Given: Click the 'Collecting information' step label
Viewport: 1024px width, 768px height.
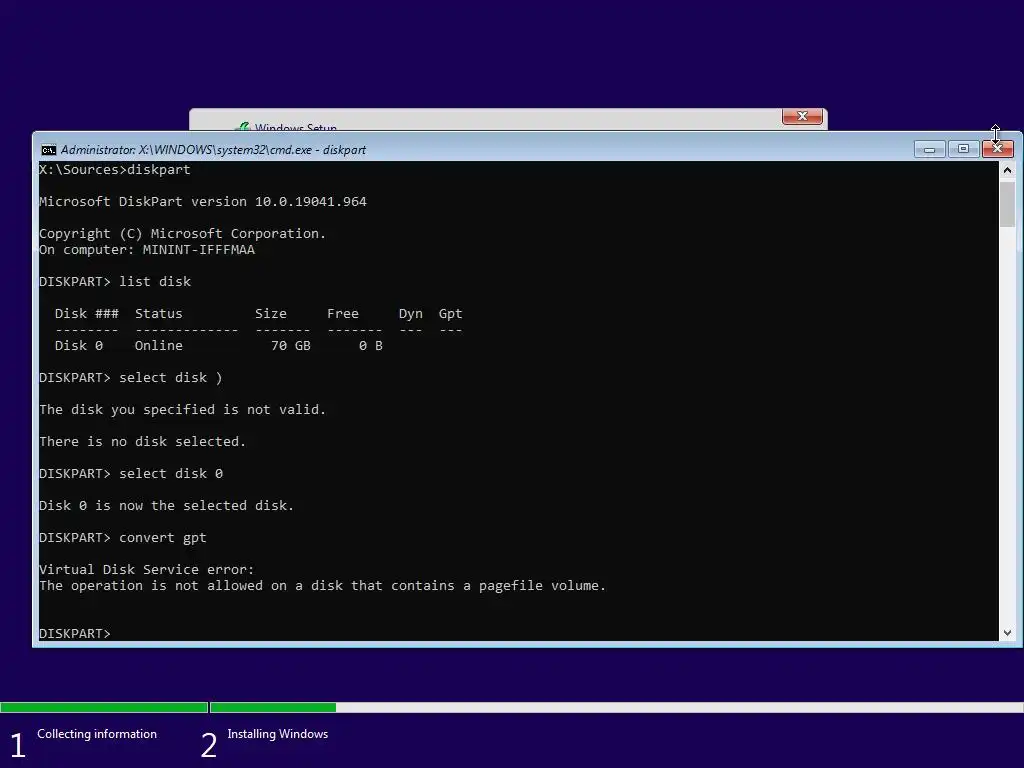Looking at the screenshot, I should point(97,734).
